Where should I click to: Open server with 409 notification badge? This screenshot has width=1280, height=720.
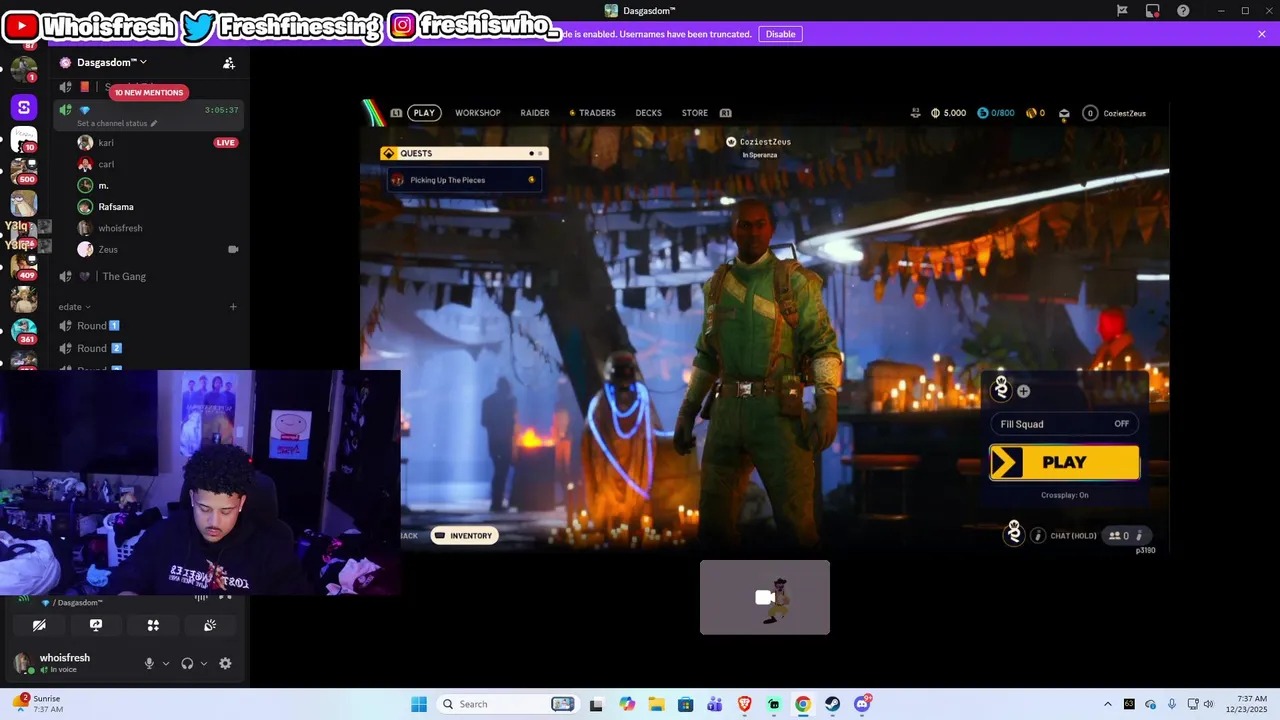point(24,266)
